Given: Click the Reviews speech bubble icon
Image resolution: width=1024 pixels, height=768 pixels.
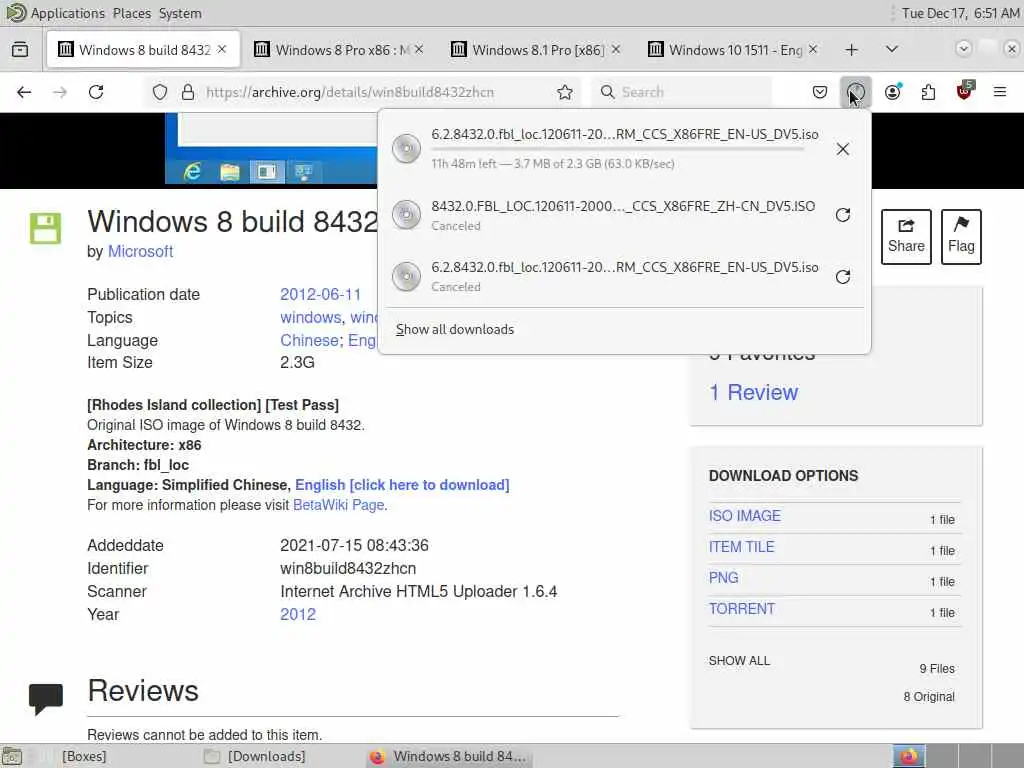Looking at the screenshot, I should (46, 698).
